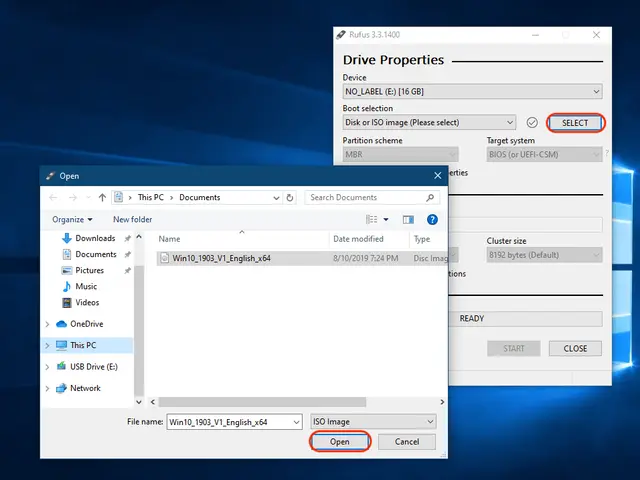This screenshot has height=480, width=640.
Task: Open the Partition scheme MBR dropdown
Action: click(x=400, y=155)
